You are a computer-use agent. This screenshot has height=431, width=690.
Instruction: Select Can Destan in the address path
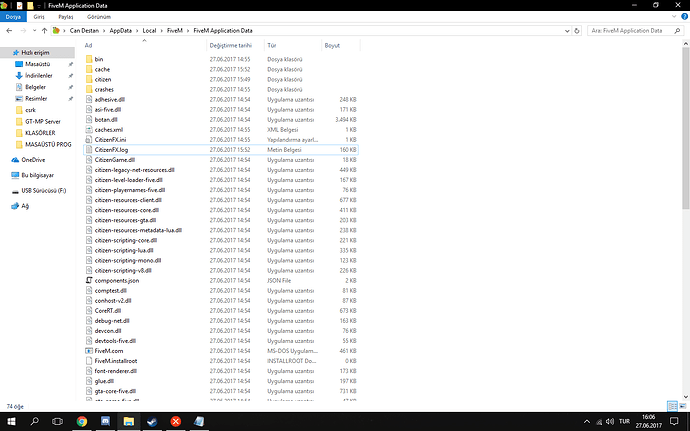click(84, 31)
